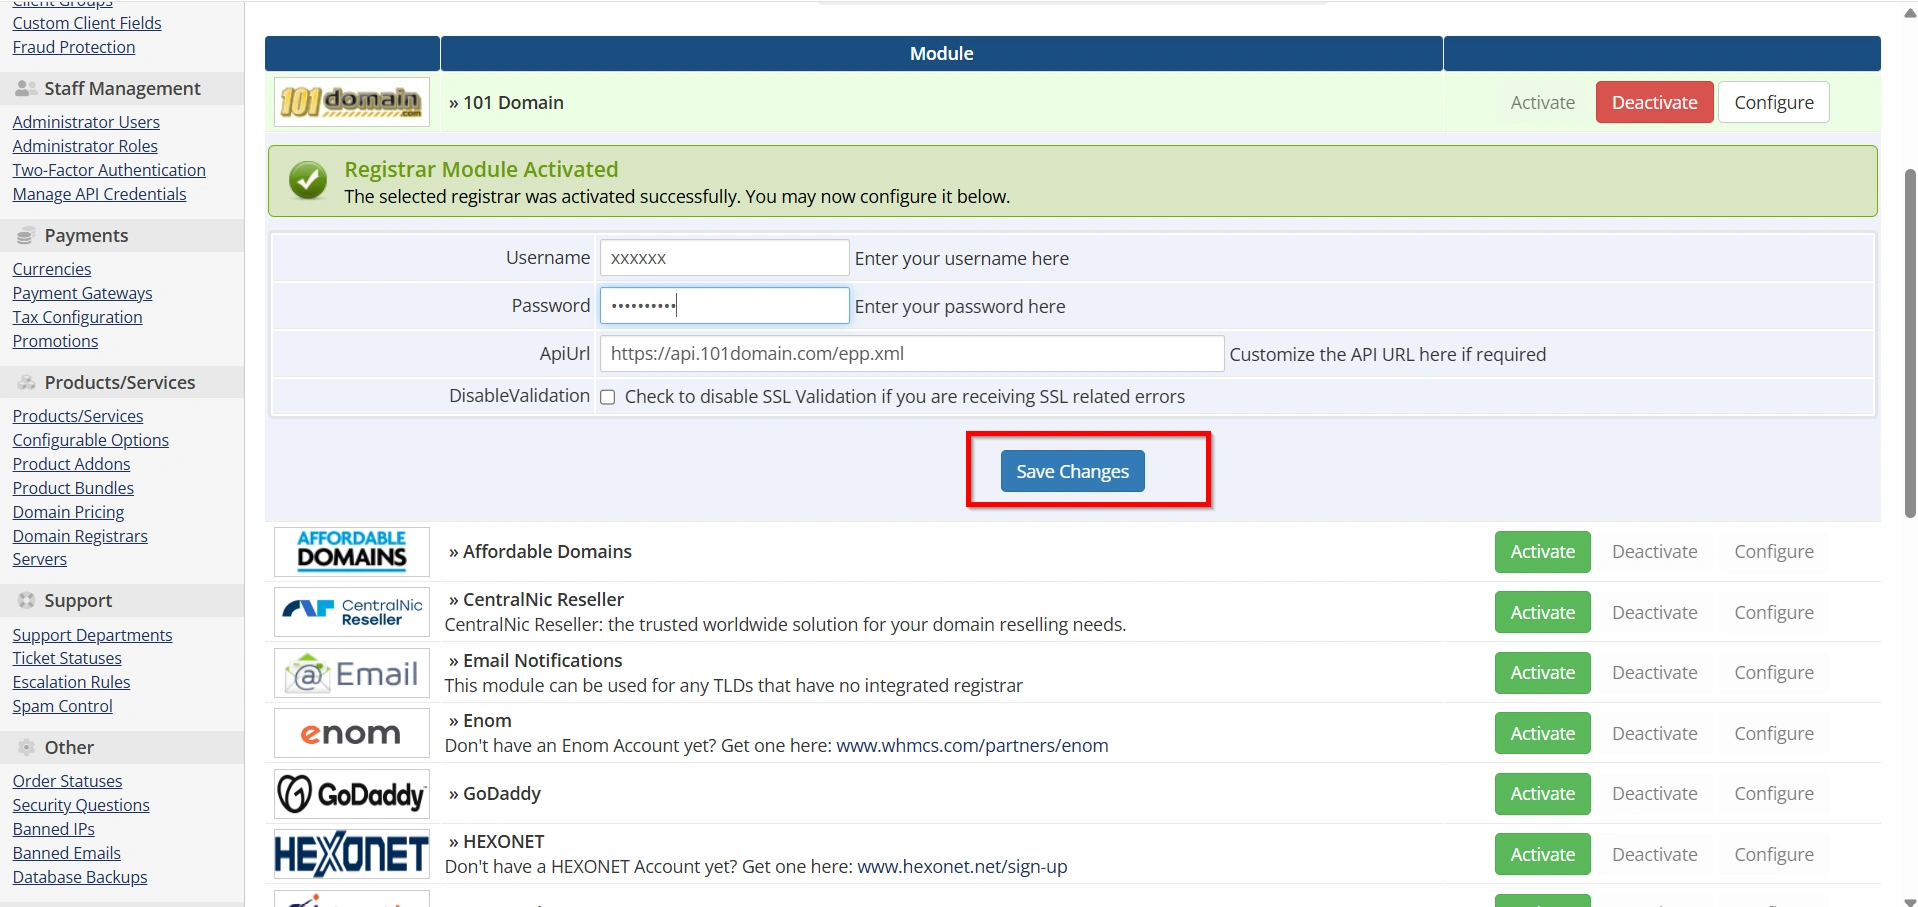Toggle the DisableValidation SSL checkbox
Viewport: 1918px width, 907px height.
[x=607, y=397]
